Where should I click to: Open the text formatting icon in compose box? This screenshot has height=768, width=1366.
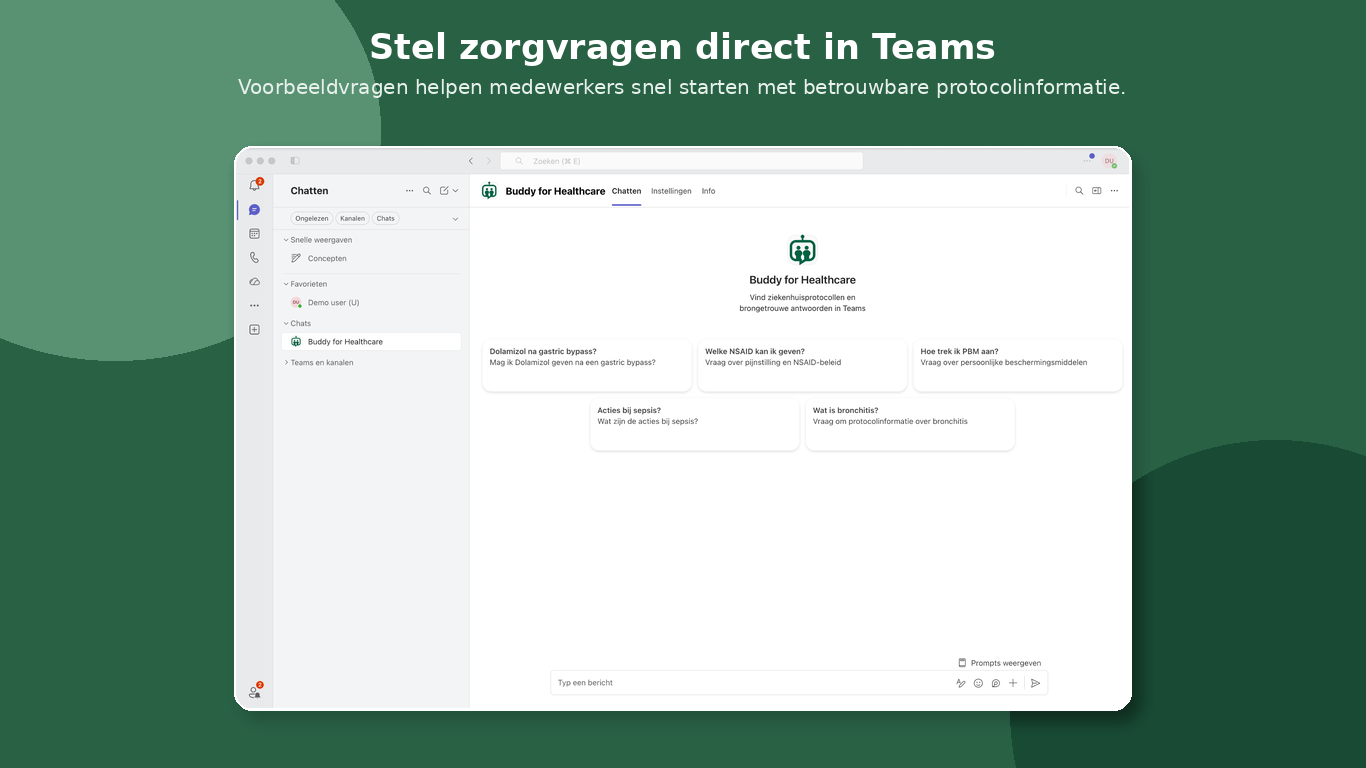click(961, 683)
